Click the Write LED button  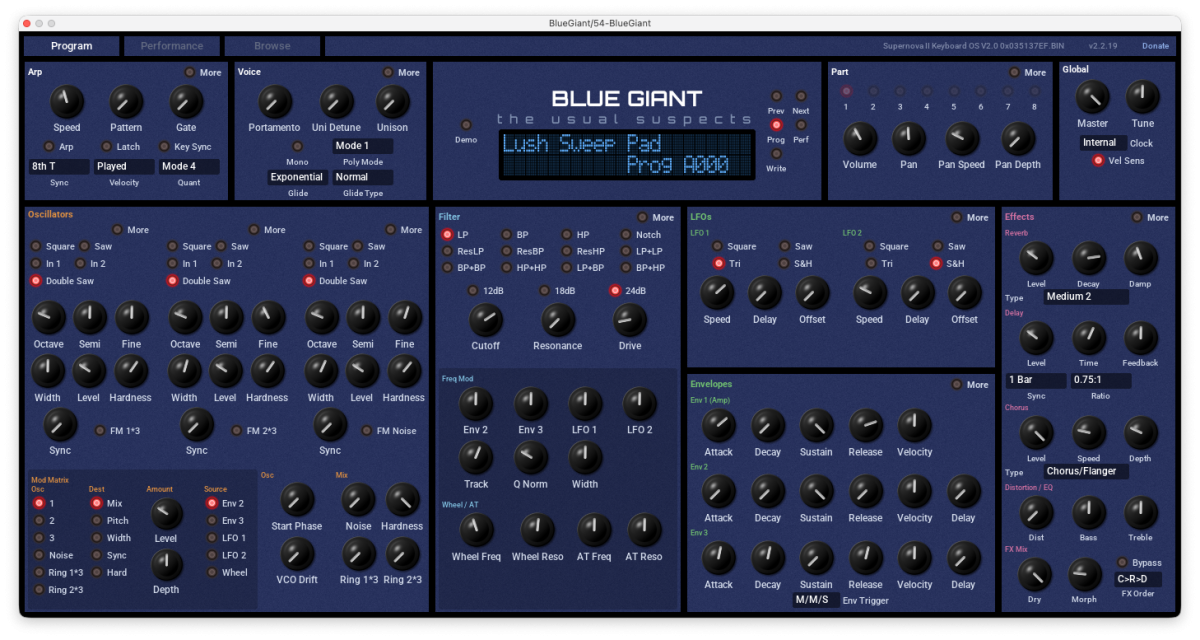(776, 154)
